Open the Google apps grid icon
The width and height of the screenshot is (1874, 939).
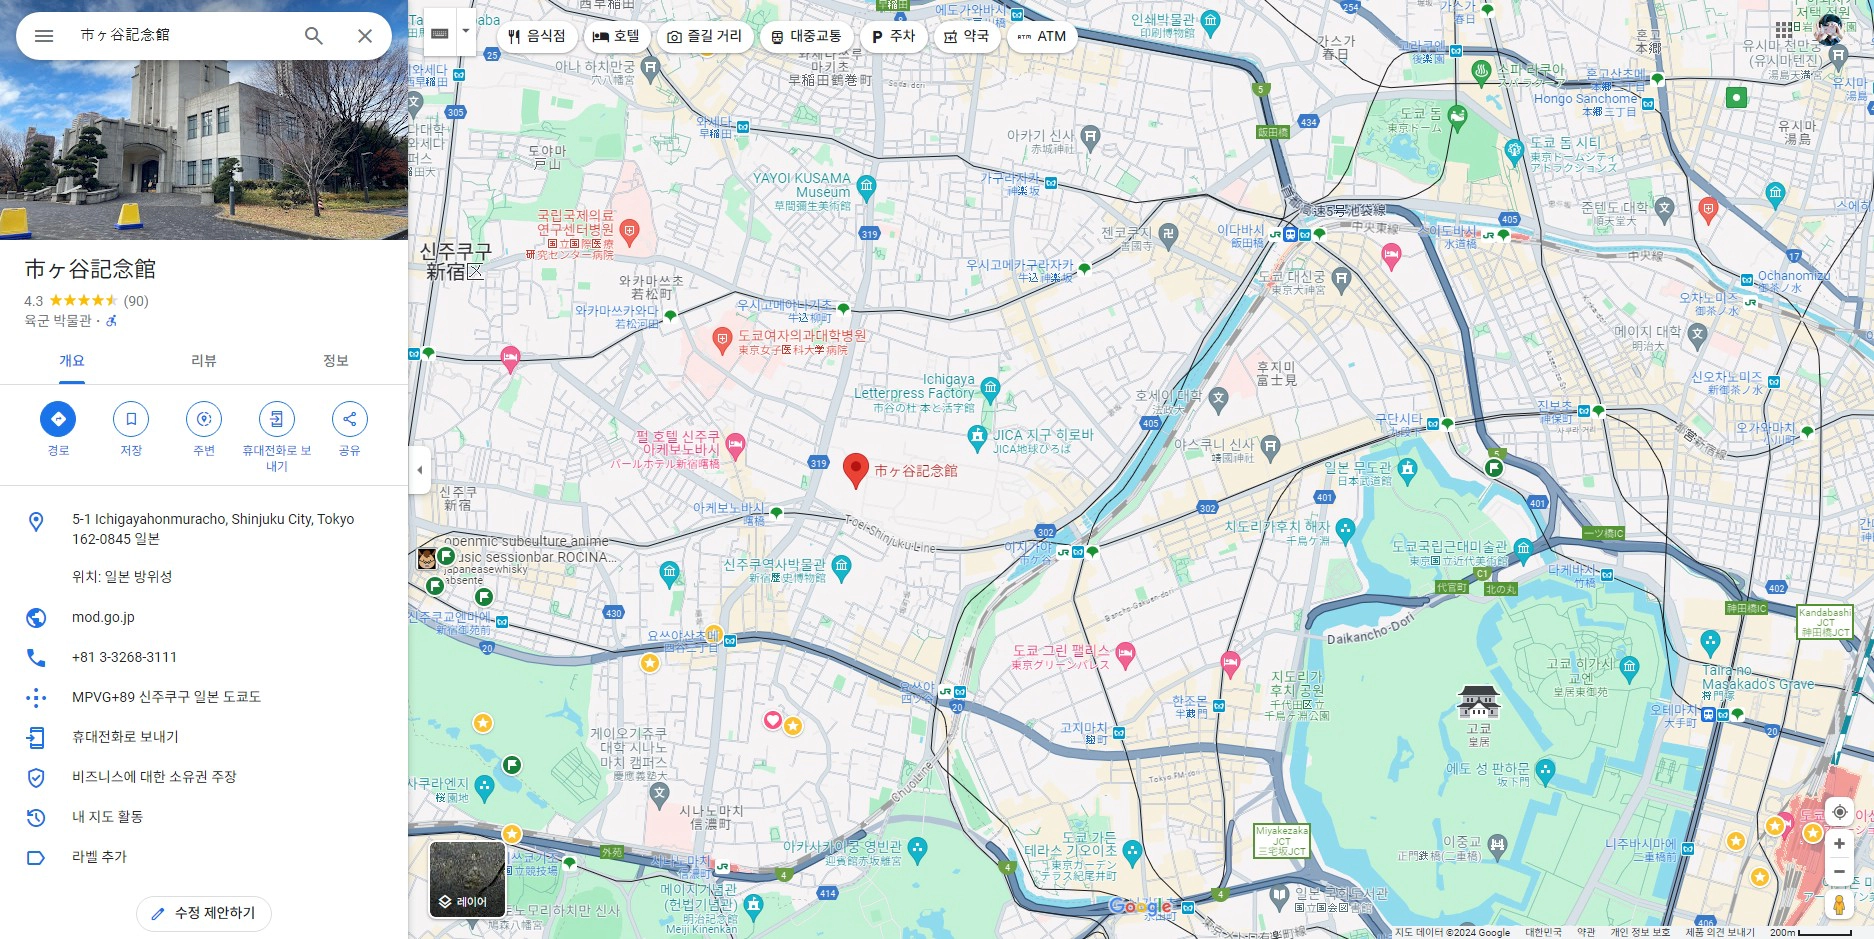coord(1784,30)
